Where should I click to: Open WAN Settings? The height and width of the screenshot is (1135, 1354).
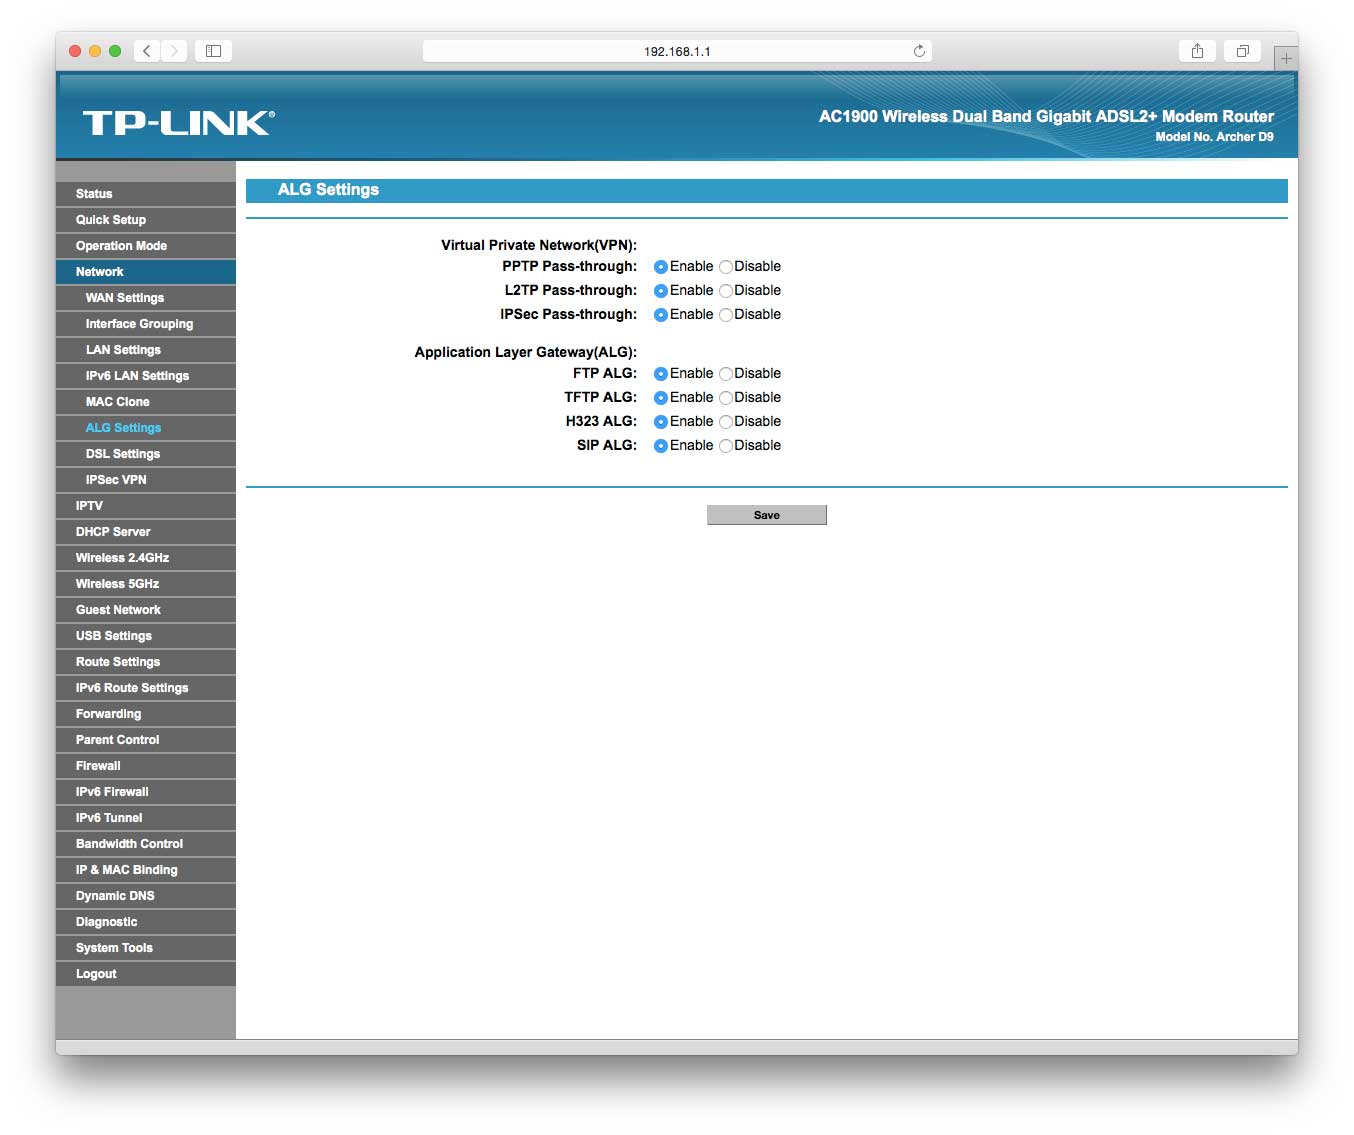(146, 298)
